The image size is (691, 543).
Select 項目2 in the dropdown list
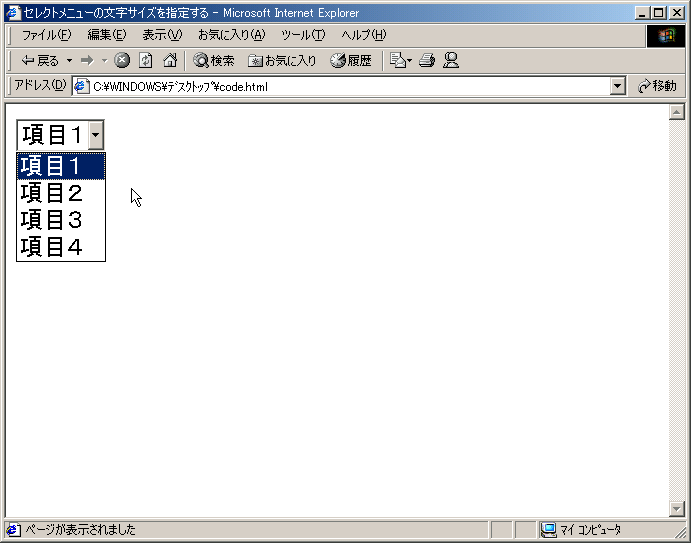pyautogui.click(x=61, y=193)
